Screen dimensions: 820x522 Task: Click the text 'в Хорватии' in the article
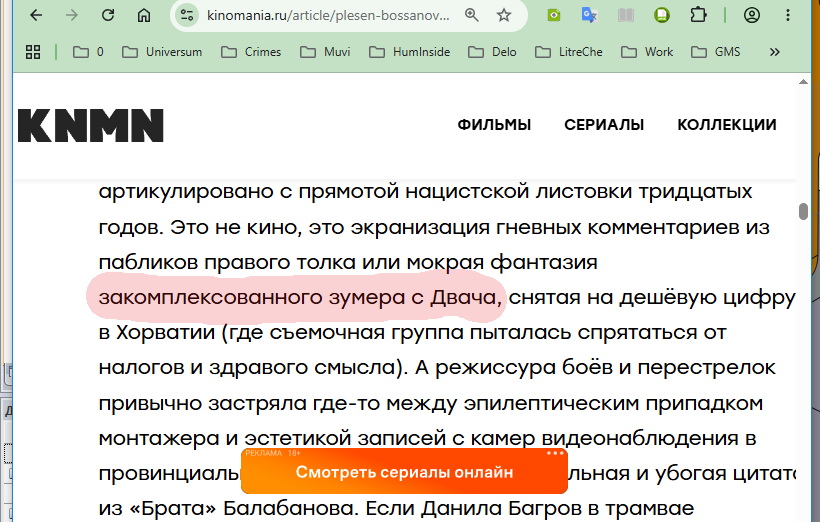tap(156, 333)
